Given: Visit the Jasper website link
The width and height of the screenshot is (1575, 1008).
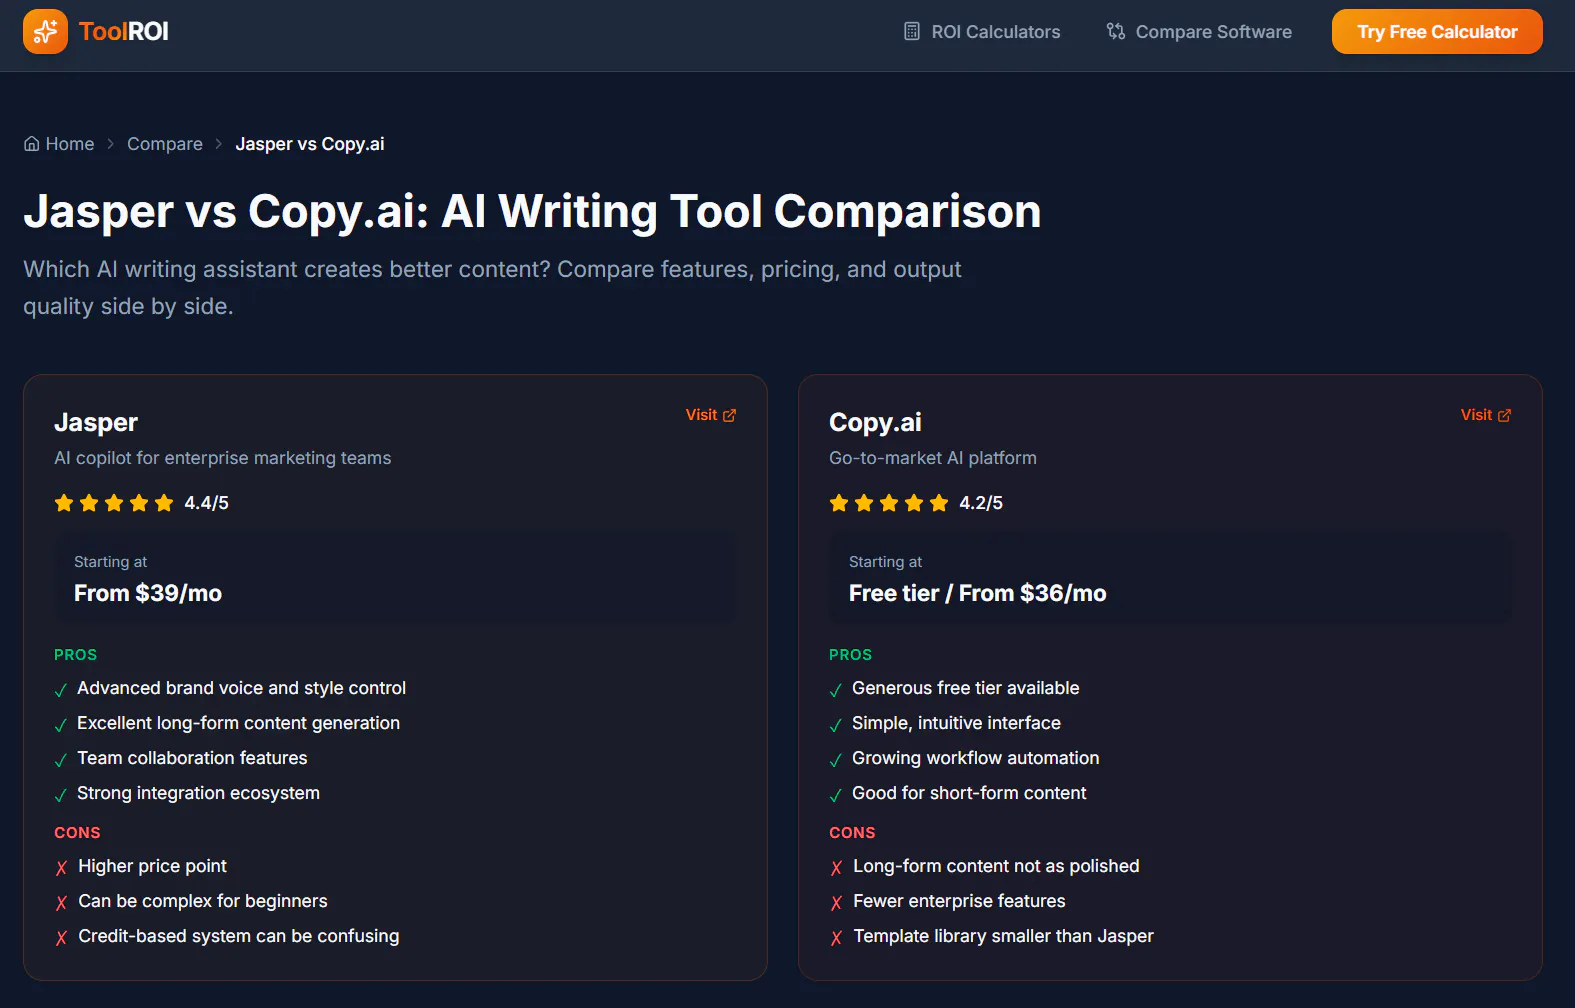Looking at the screenshot, I should [x=711, y=415].
